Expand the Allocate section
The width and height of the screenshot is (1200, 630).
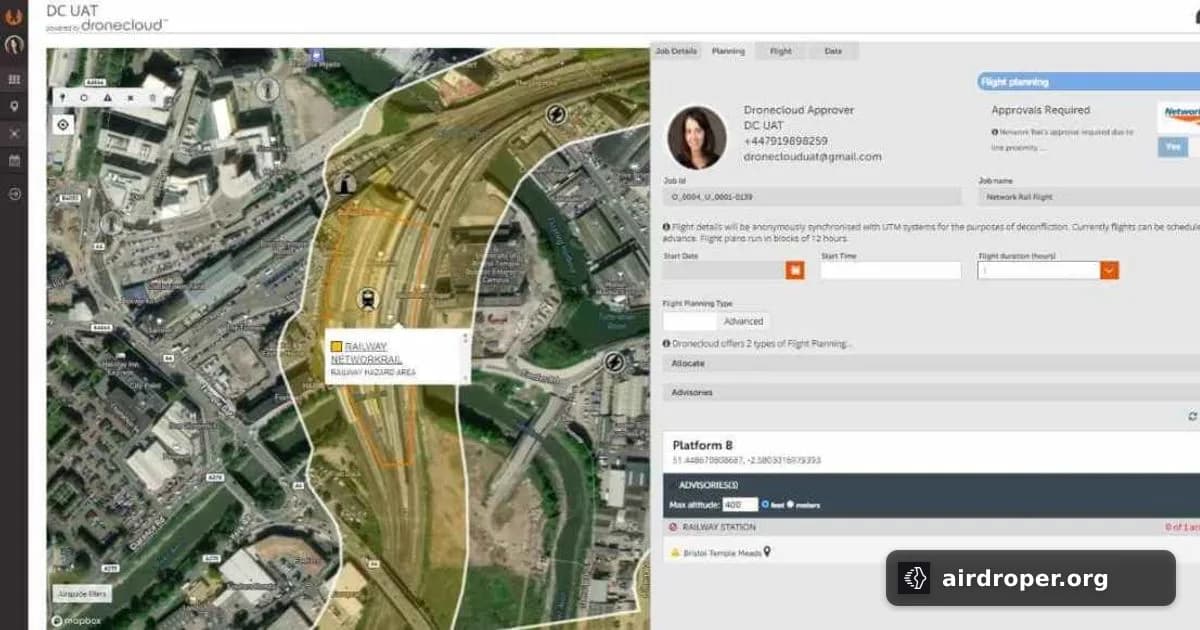(931, 363)
